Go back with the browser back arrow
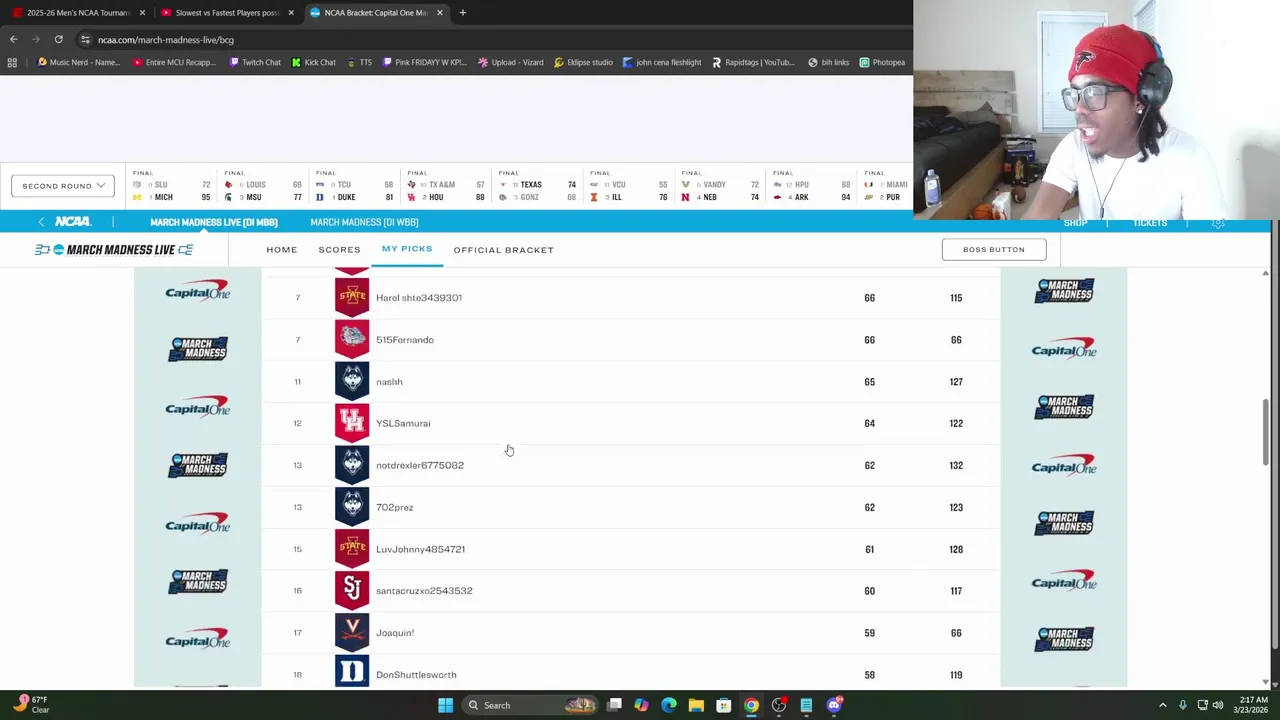1280x720 pixels. pos(13,39)
